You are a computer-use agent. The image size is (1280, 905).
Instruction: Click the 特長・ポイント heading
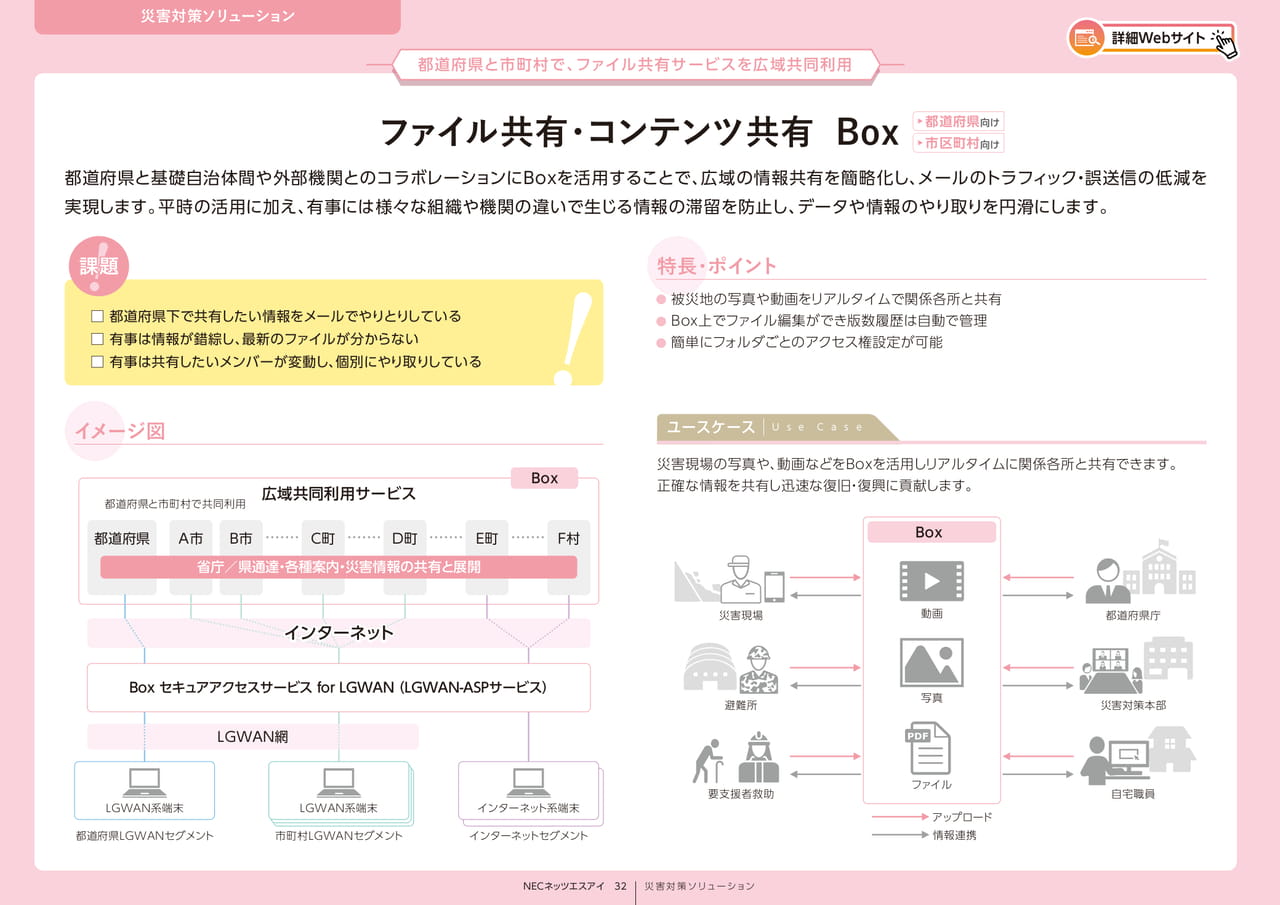point(717,266)
